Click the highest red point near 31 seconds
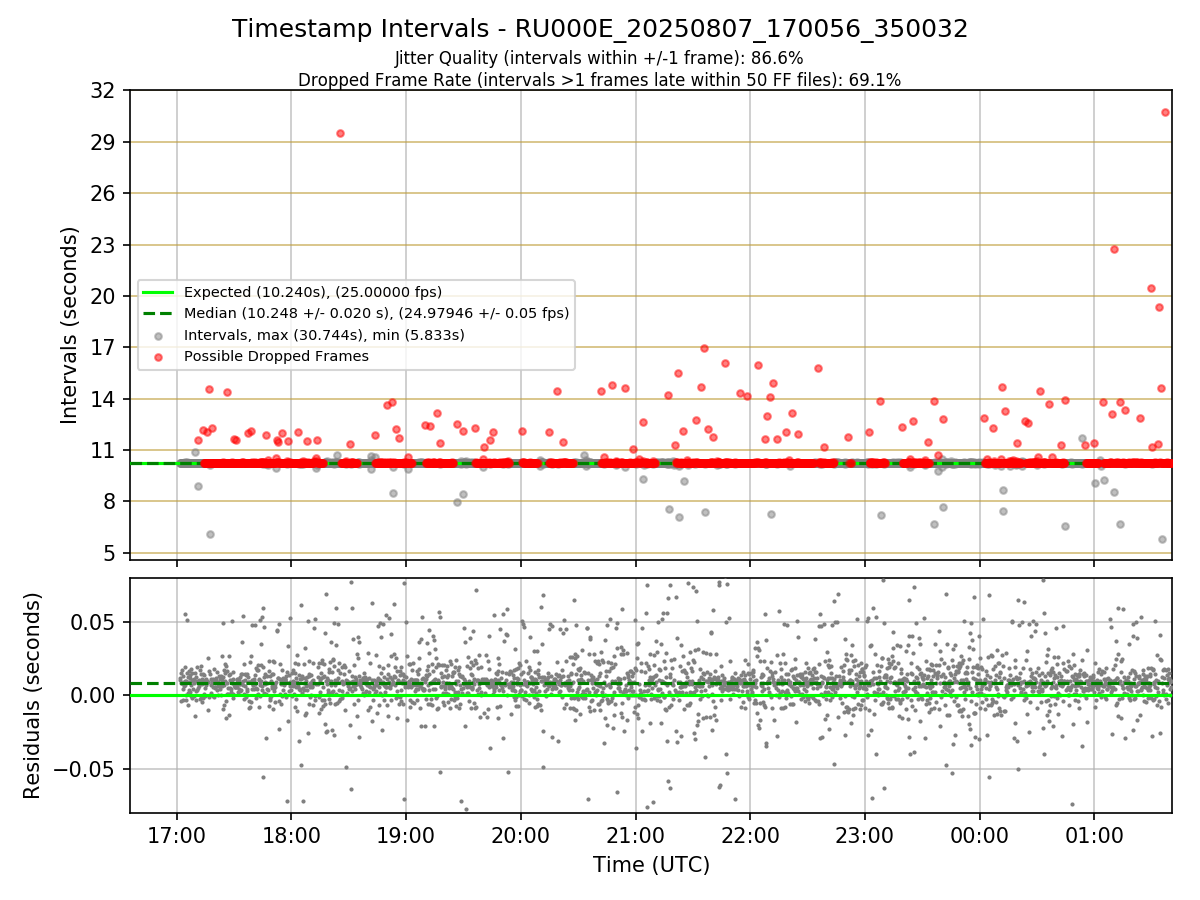The width and height of the screenshot is (1200, 900). click(1165, 112)
